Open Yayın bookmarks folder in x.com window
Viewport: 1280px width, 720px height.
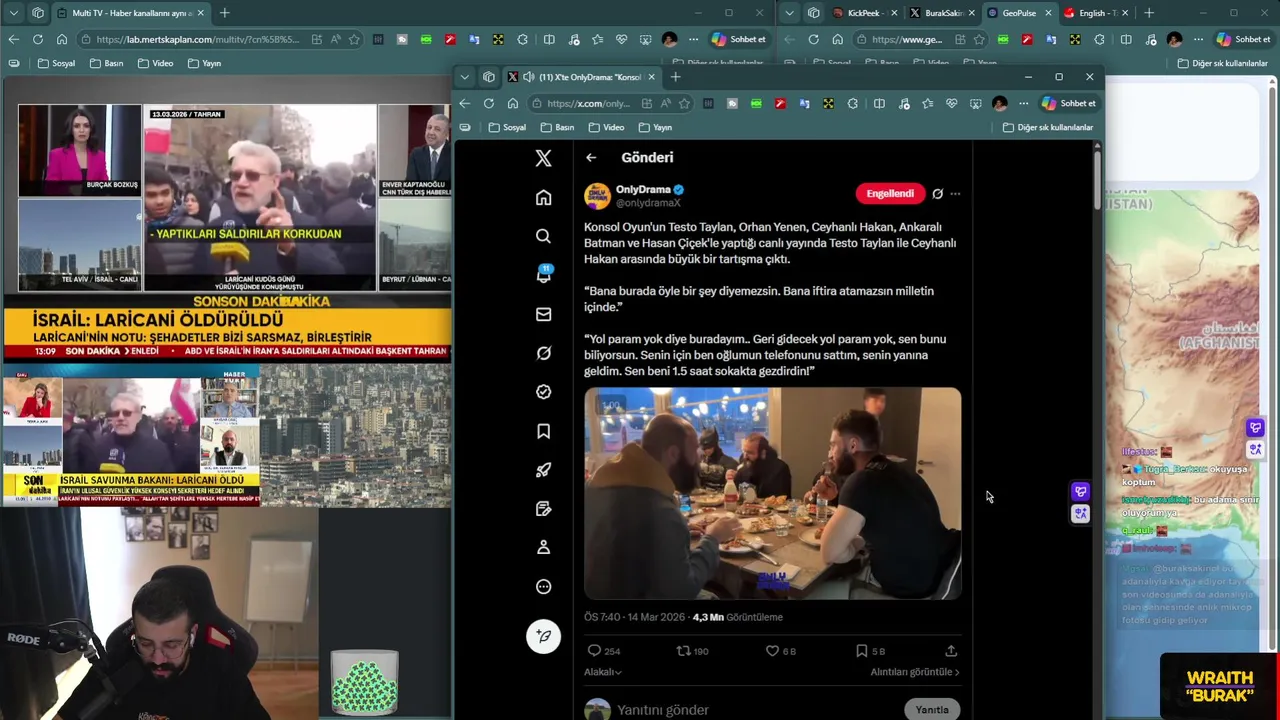654,128
